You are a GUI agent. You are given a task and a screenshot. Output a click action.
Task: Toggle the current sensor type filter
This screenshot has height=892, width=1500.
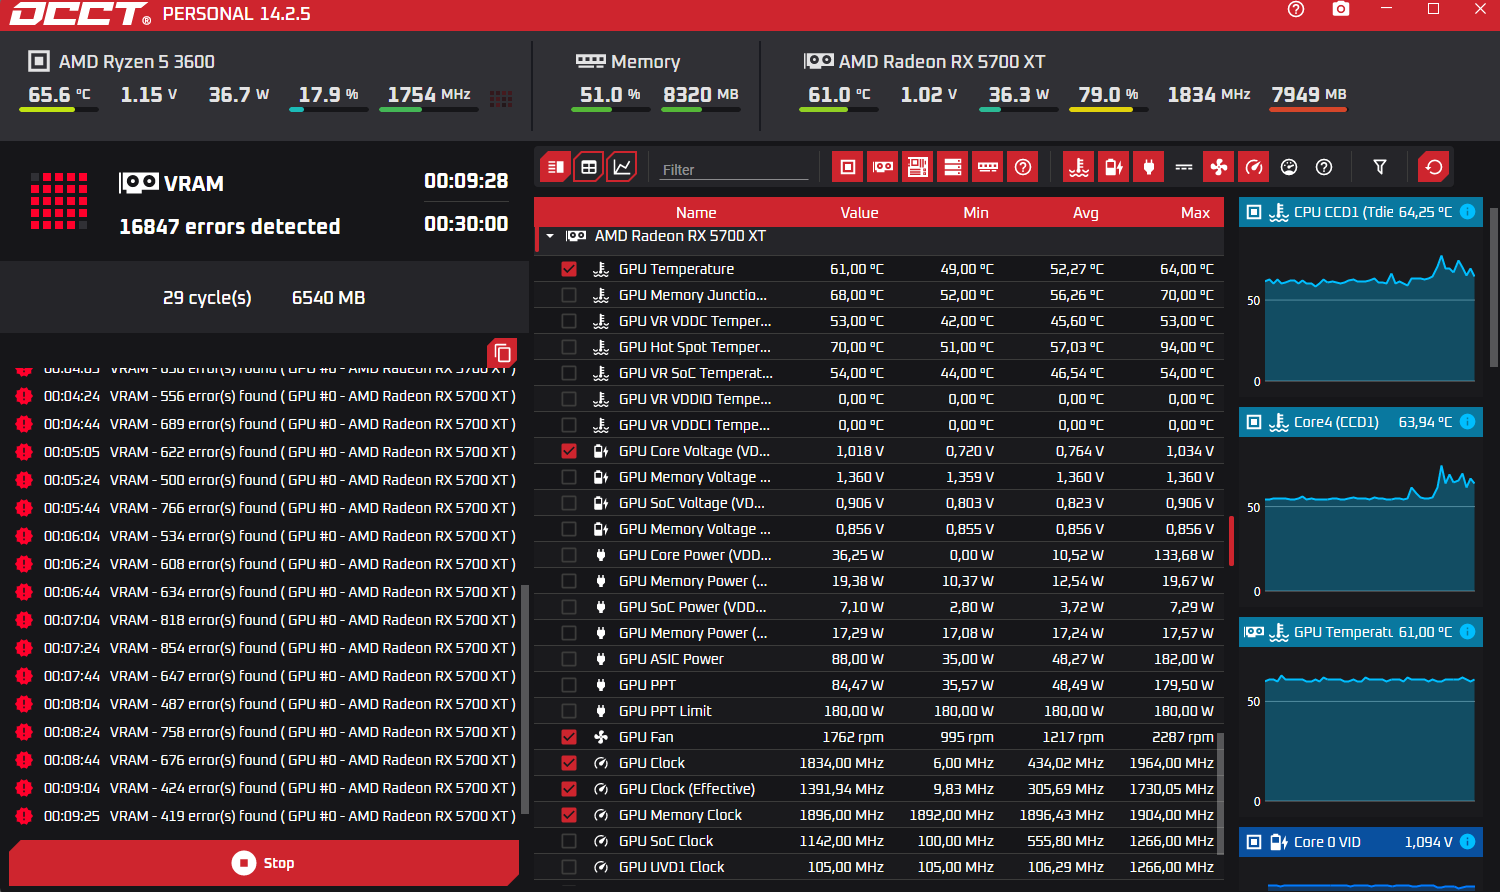coord(1184,167)
